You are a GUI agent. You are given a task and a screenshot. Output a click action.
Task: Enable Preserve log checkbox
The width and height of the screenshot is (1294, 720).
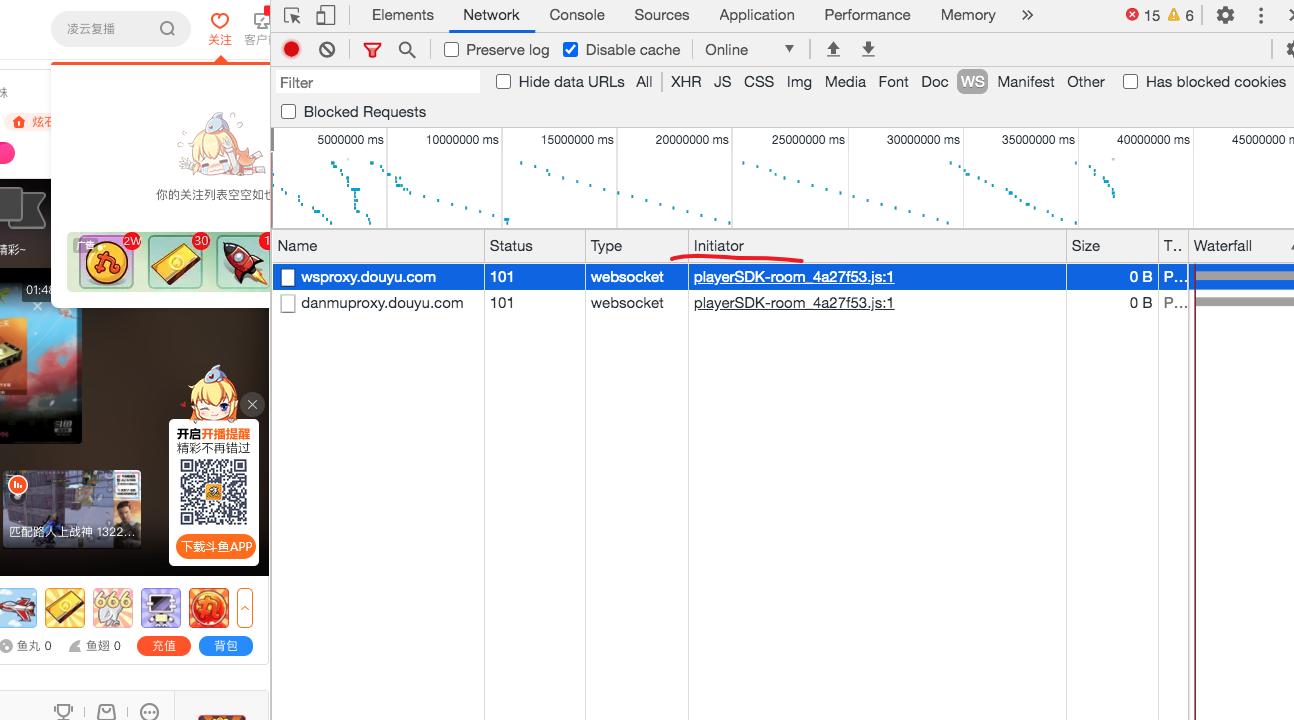pos(452,49)
